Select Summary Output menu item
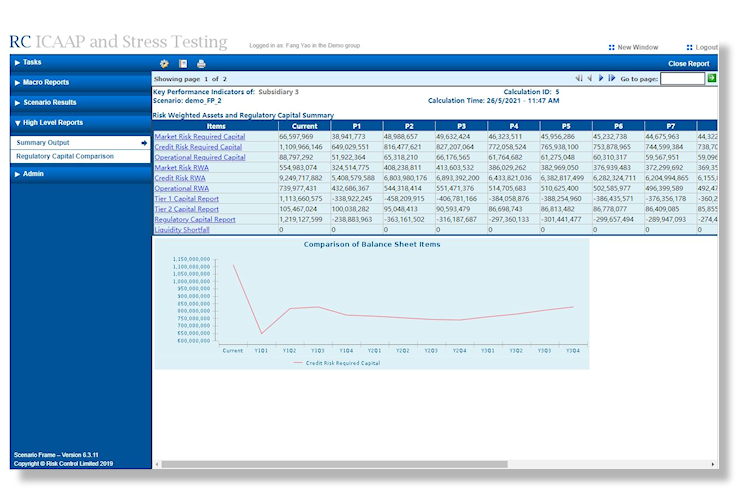737x500 pixels. pos(80,142)
